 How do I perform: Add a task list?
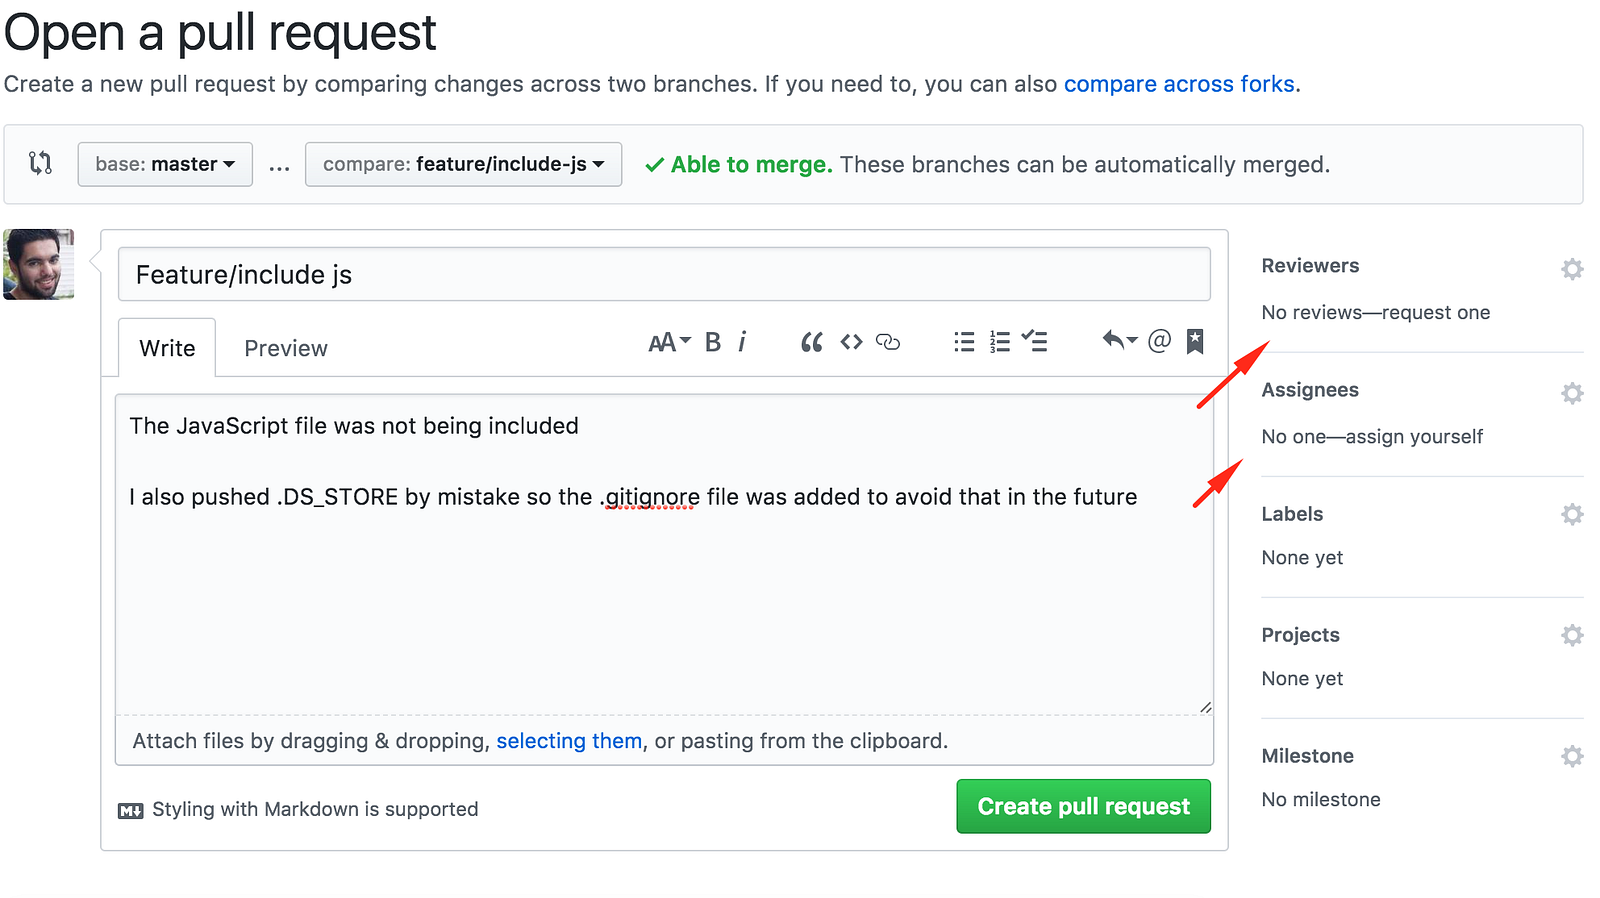pos(1035,342)
